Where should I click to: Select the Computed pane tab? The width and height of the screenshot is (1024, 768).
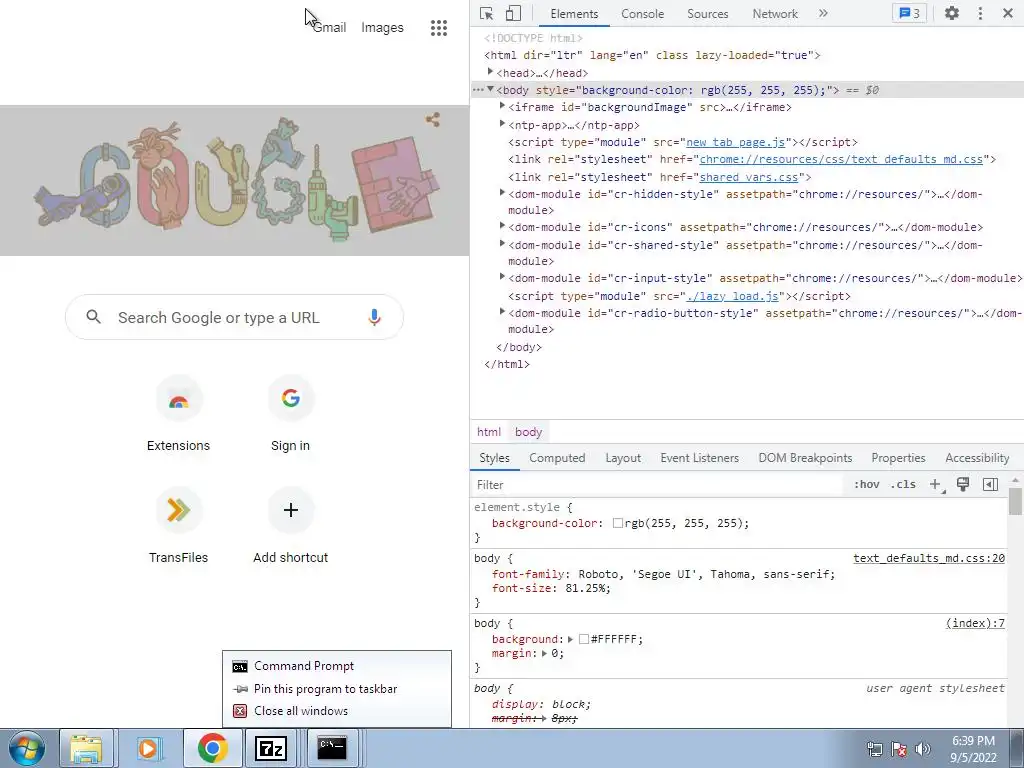click(557, 458)
